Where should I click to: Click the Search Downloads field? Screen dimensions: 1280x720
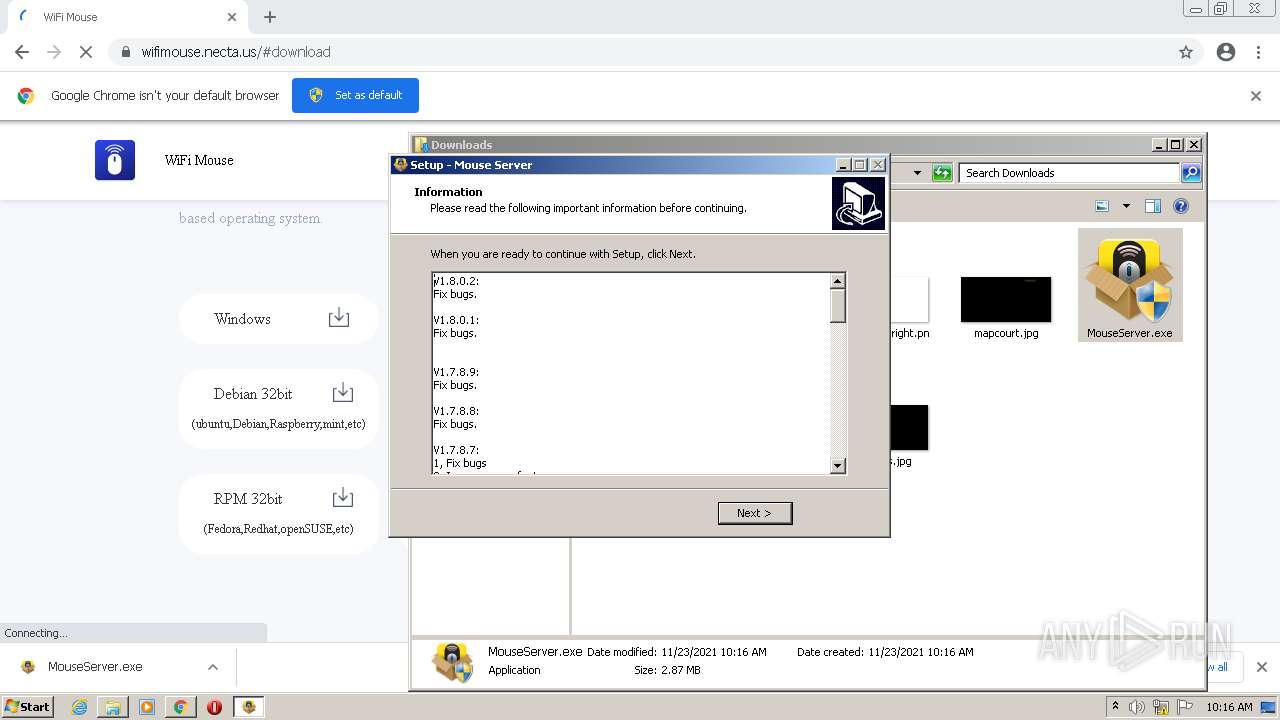pyautogui.click(x=1069, y=173)
